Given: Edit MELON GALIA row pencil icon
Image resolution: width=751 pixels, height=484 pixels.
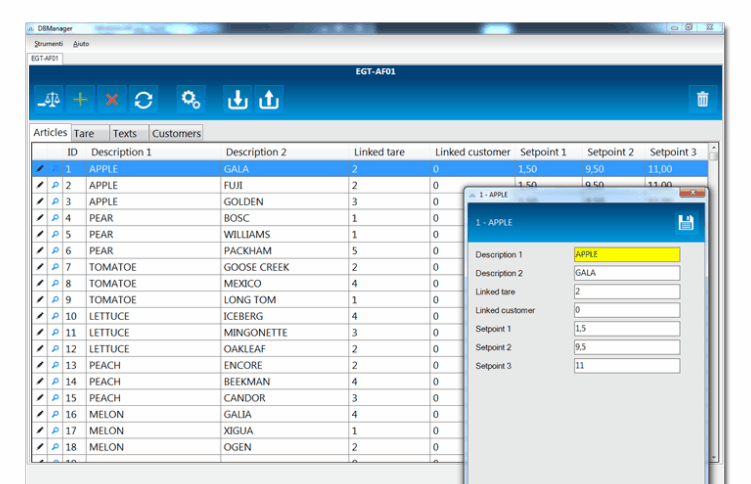Looking at the screenshot, I should pos(40,414).
